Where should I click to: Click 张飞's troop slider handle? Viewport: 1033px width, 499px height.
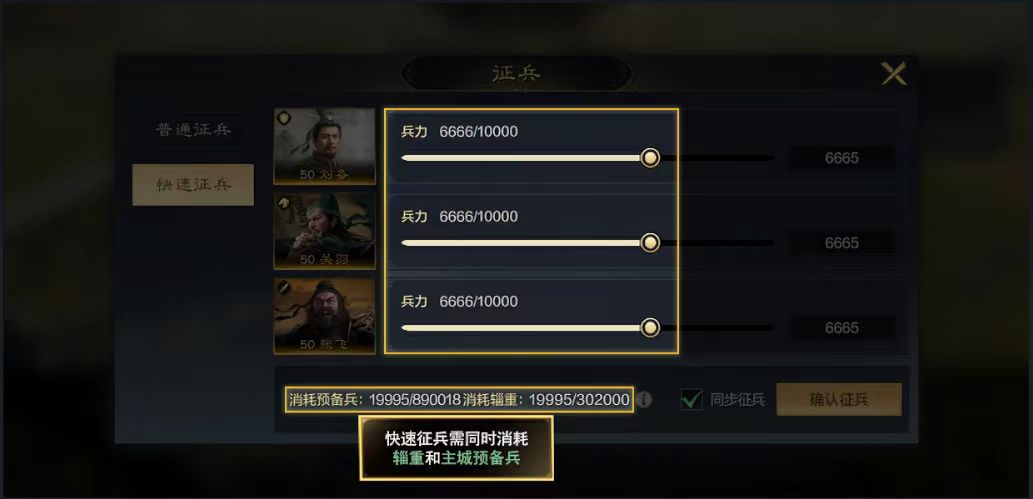pyautogui.click(x=650, y=328)
